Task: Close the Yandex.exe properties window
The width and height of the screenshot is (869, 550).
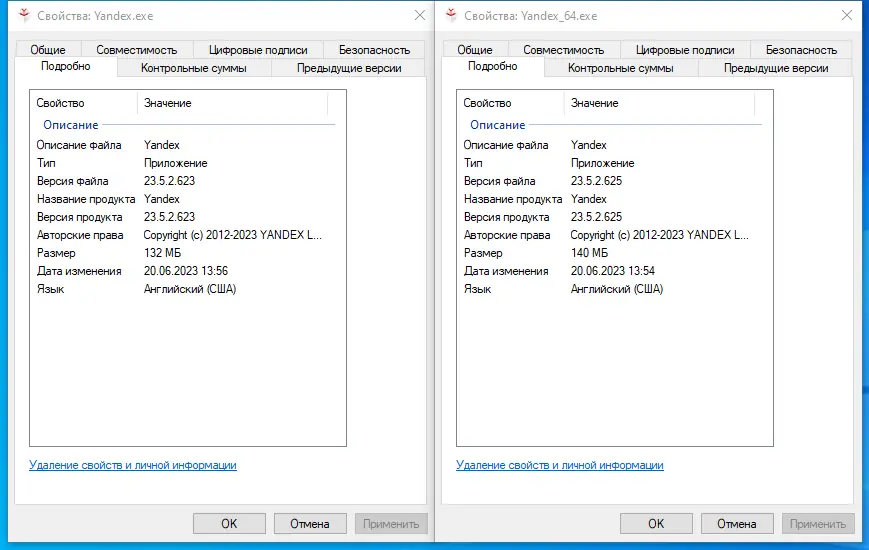Action: coord(419,16)
